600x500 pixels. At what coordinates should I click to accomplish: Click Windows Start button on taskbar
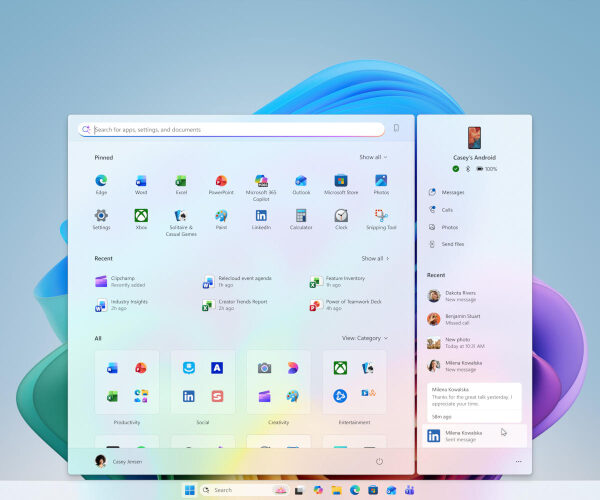click(189, 490)
